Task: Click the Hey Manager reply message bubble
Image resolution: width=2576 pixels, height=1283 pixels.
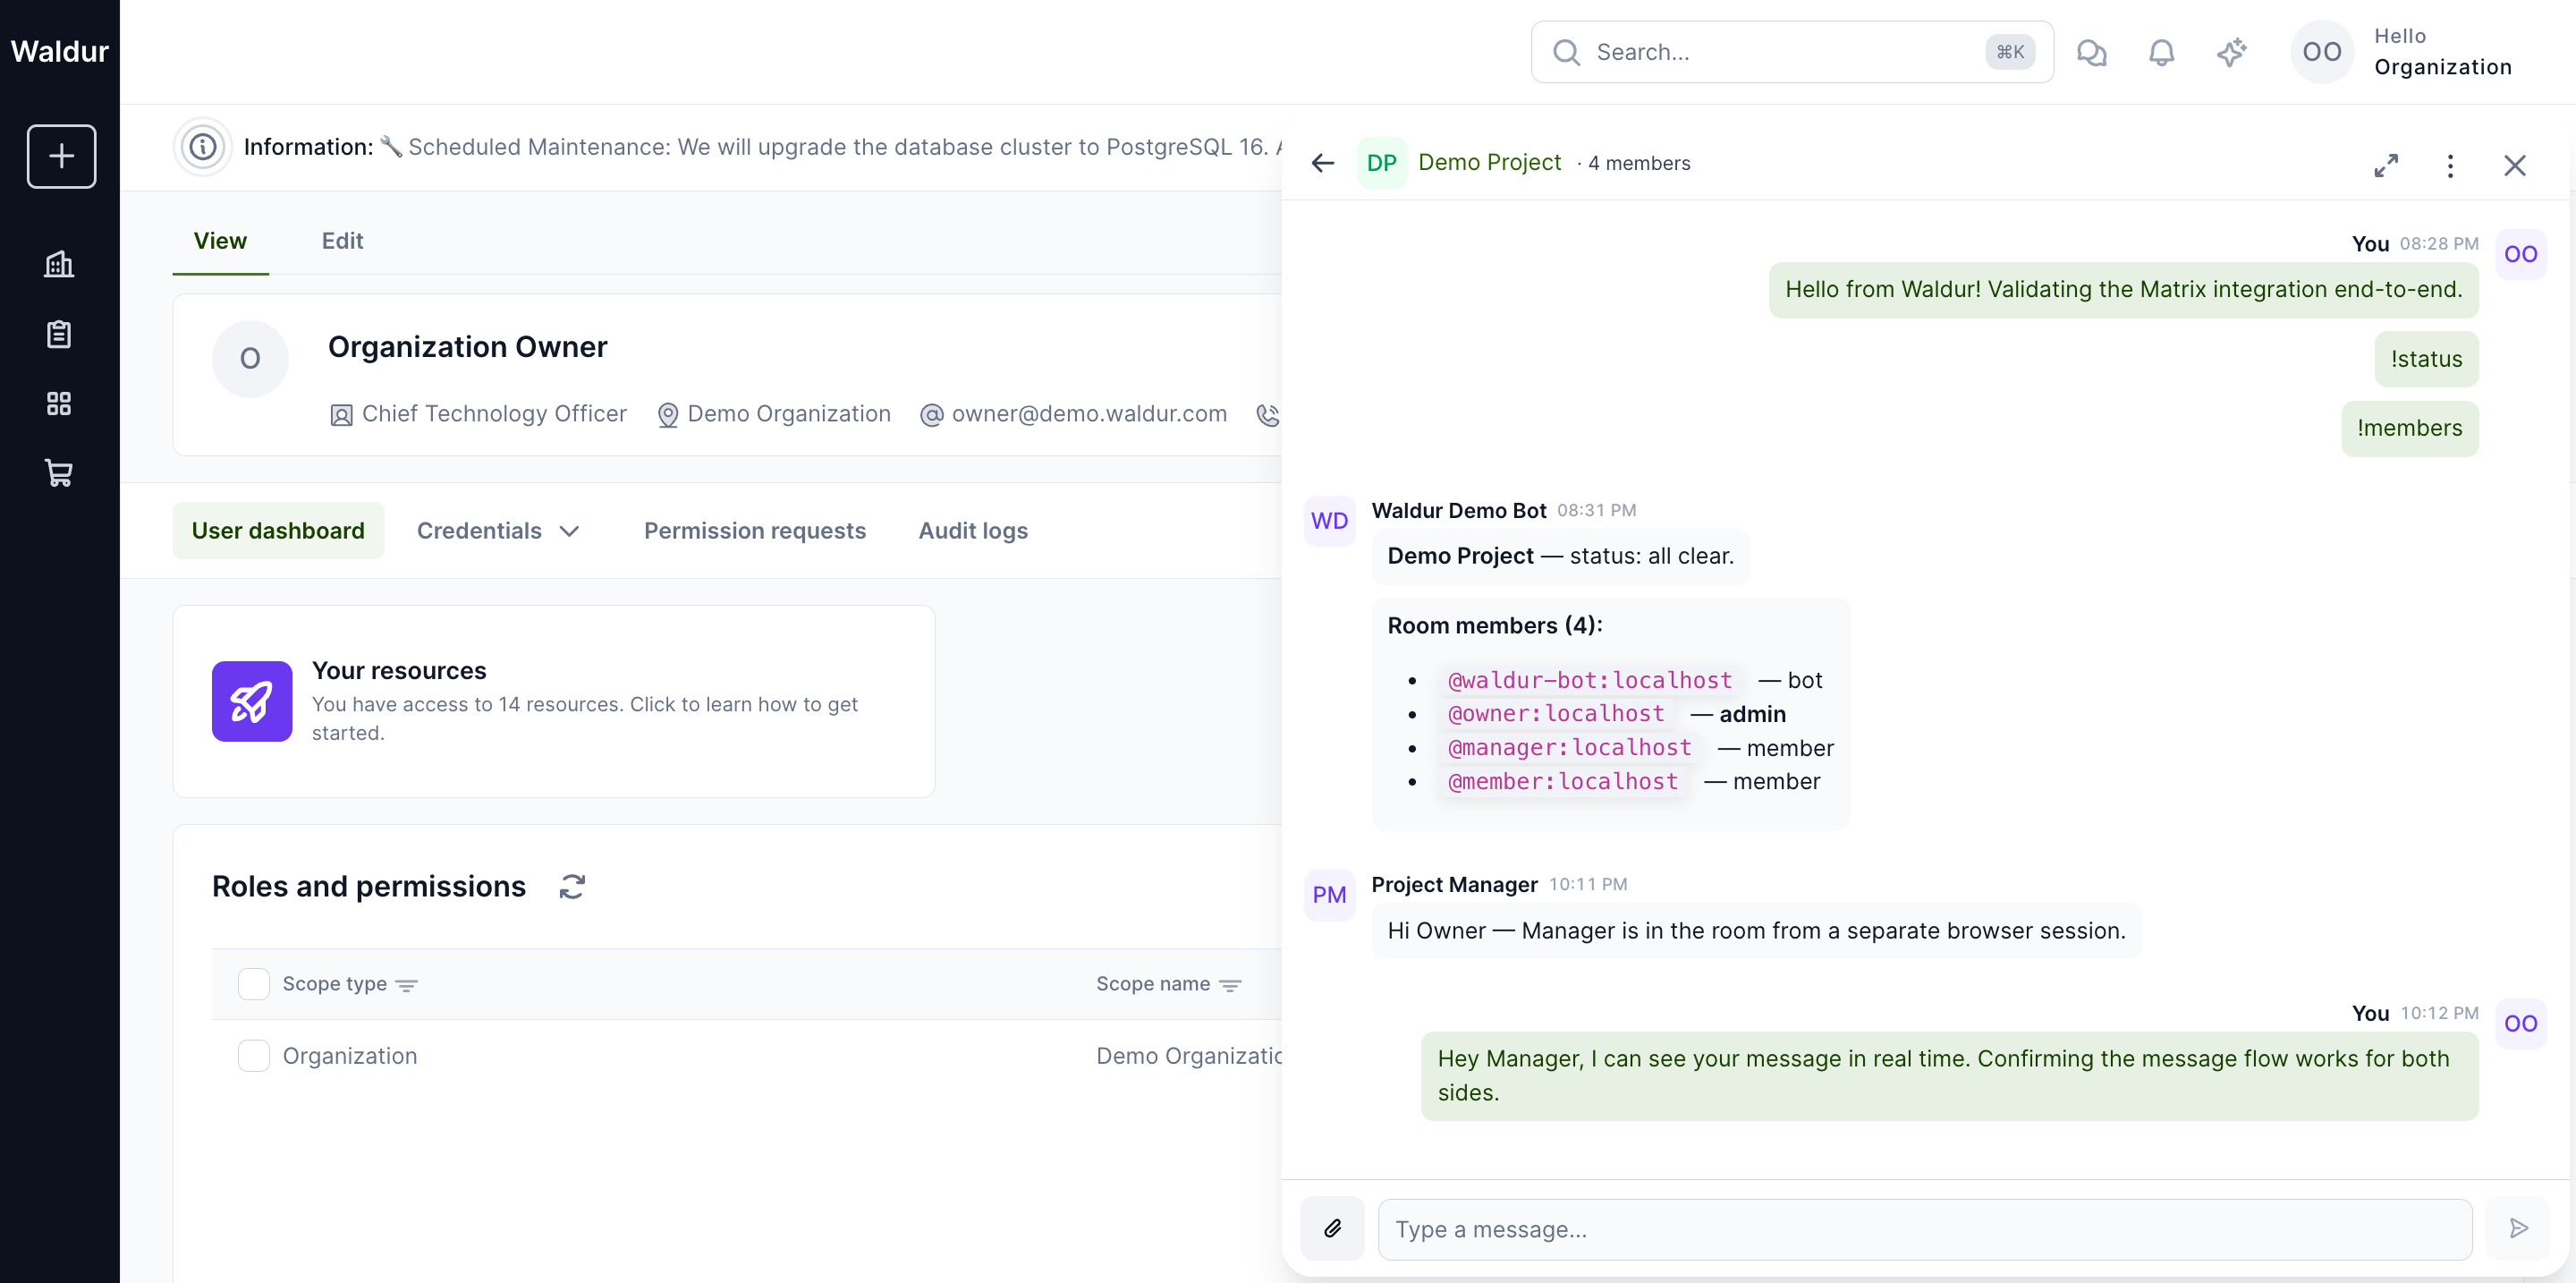Action: tap(1949, 1076)
